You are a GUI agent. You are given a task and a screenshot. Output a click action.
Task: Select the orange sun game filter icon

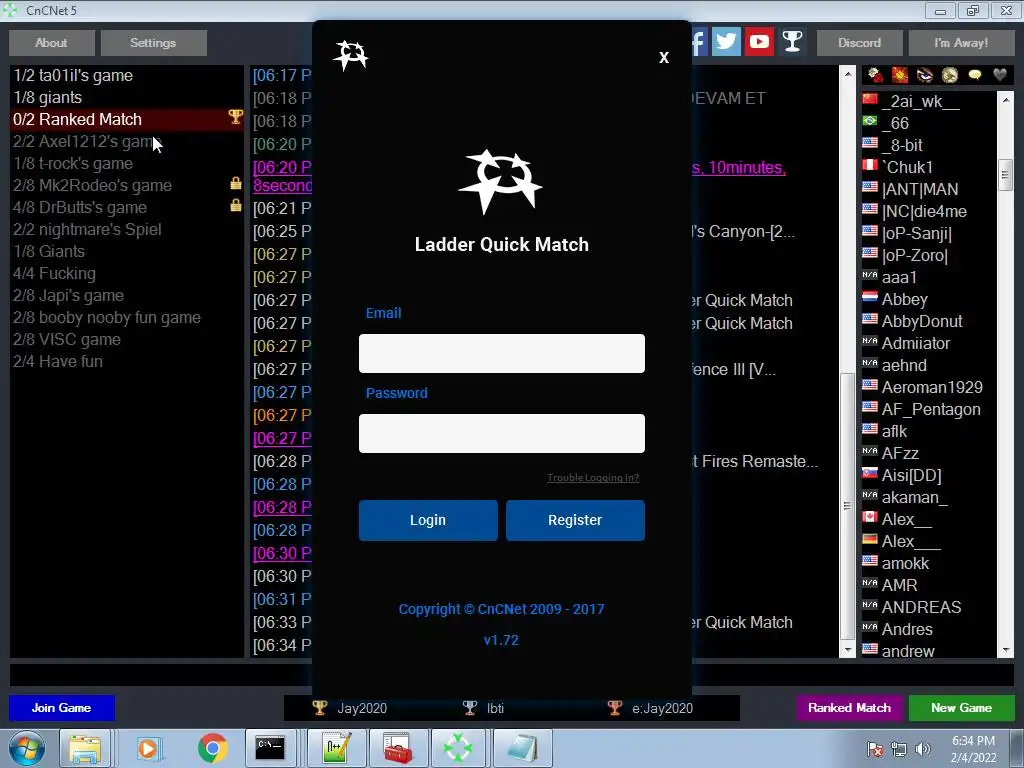(900, 75)
